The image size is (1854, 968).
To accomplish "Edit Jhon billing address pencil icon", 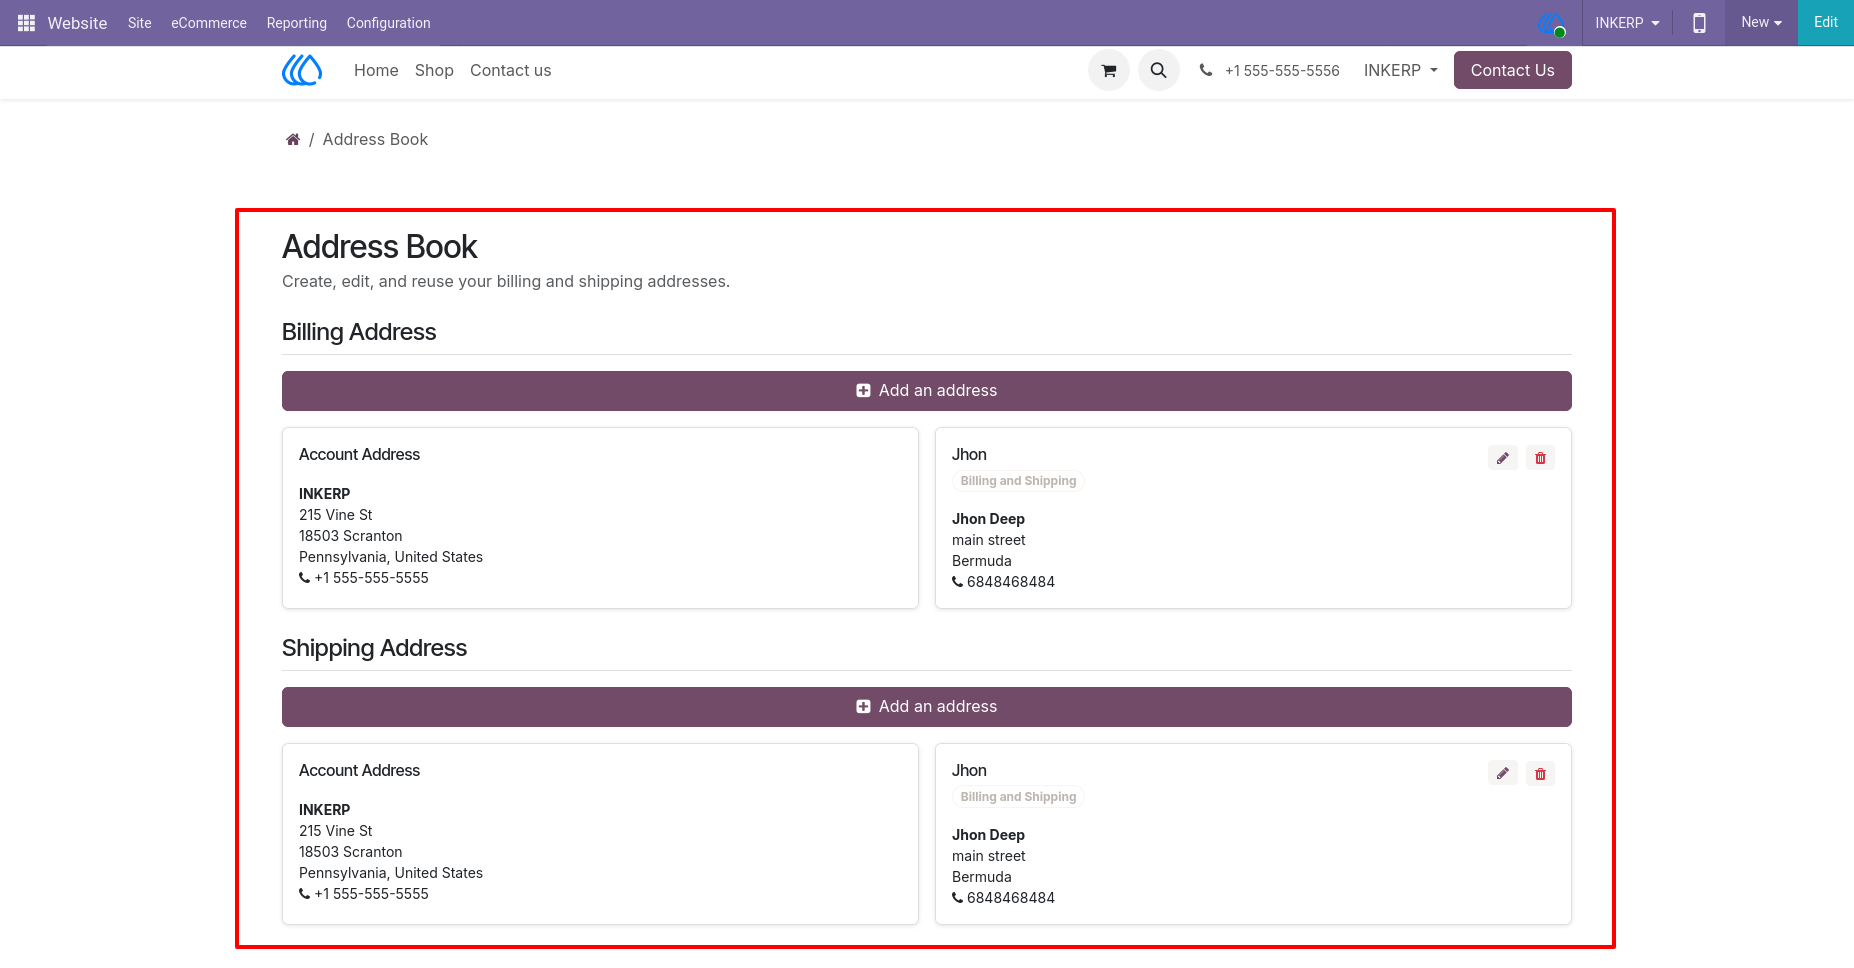I will pyautogui.click(x=1503, y=458).
